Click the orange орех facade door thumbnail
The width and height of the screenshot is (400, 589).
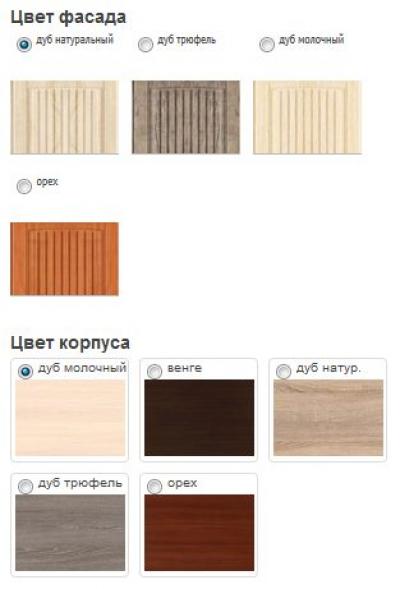click(65, 259)
